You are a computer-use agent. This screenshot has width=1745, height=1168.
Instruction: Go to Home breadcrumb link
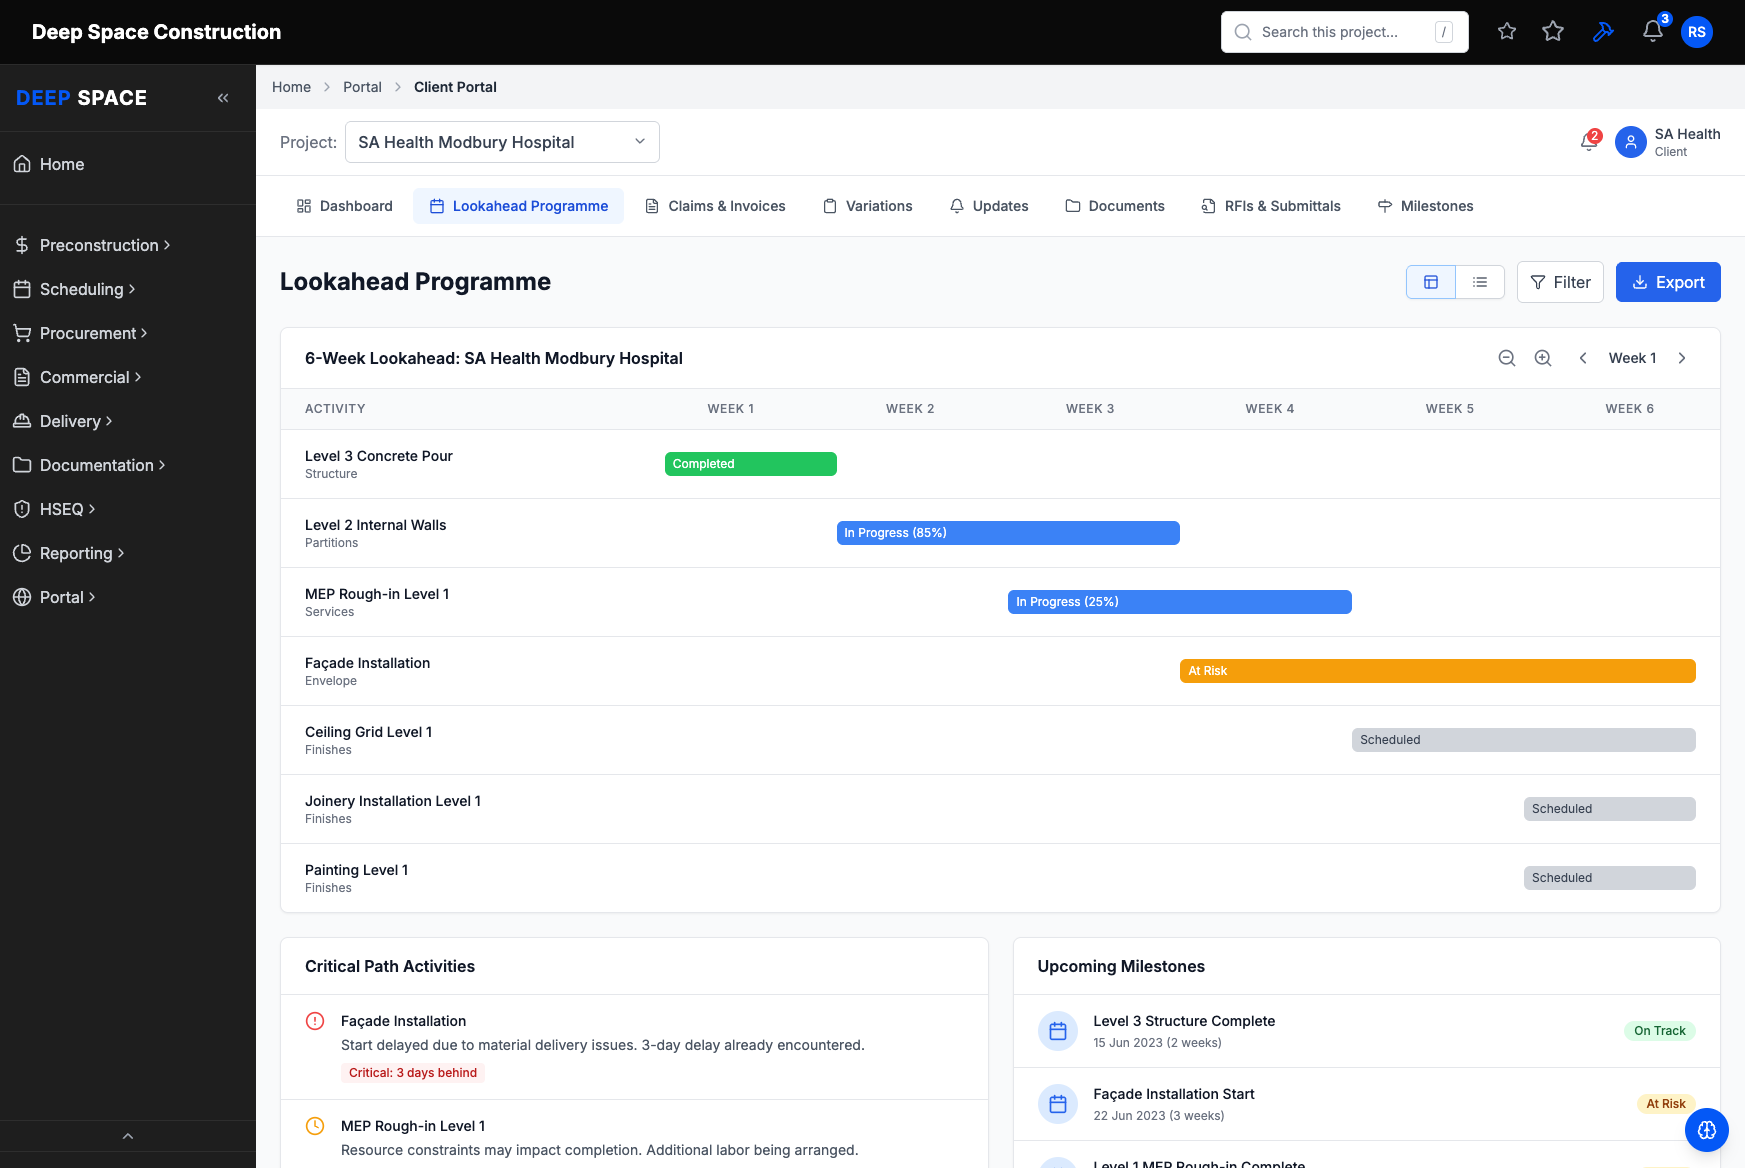point(291,87)
